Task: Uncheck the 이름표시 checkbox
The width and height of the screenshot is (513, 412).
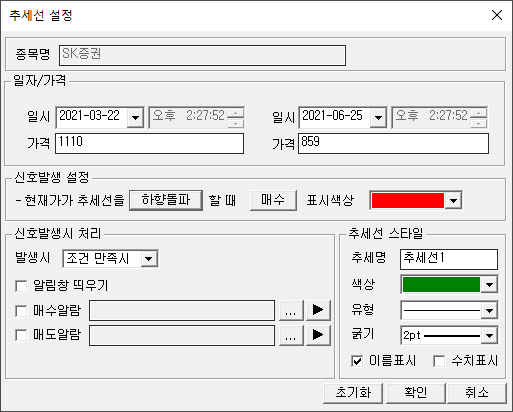Action: [x=357, y=361]
